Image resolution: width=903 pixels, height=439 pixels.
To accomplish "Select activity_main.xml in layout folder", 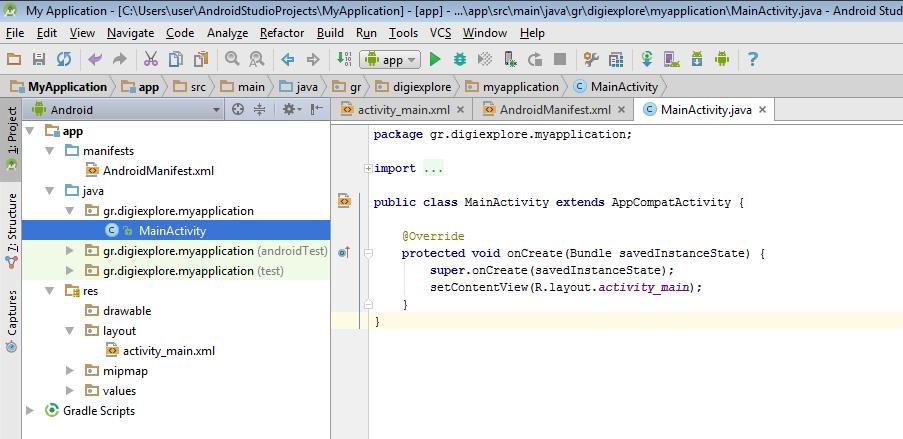I will click(x=160, y=351).
